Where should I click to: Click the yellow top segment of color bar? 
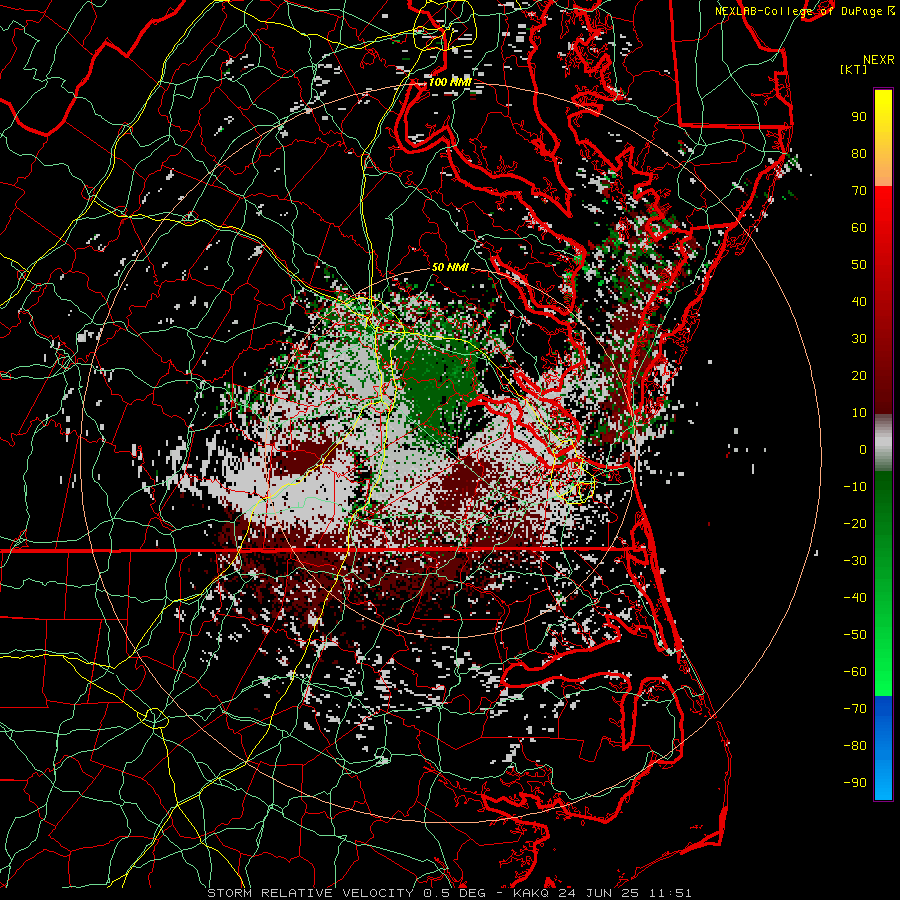click(x=883, y=138)
